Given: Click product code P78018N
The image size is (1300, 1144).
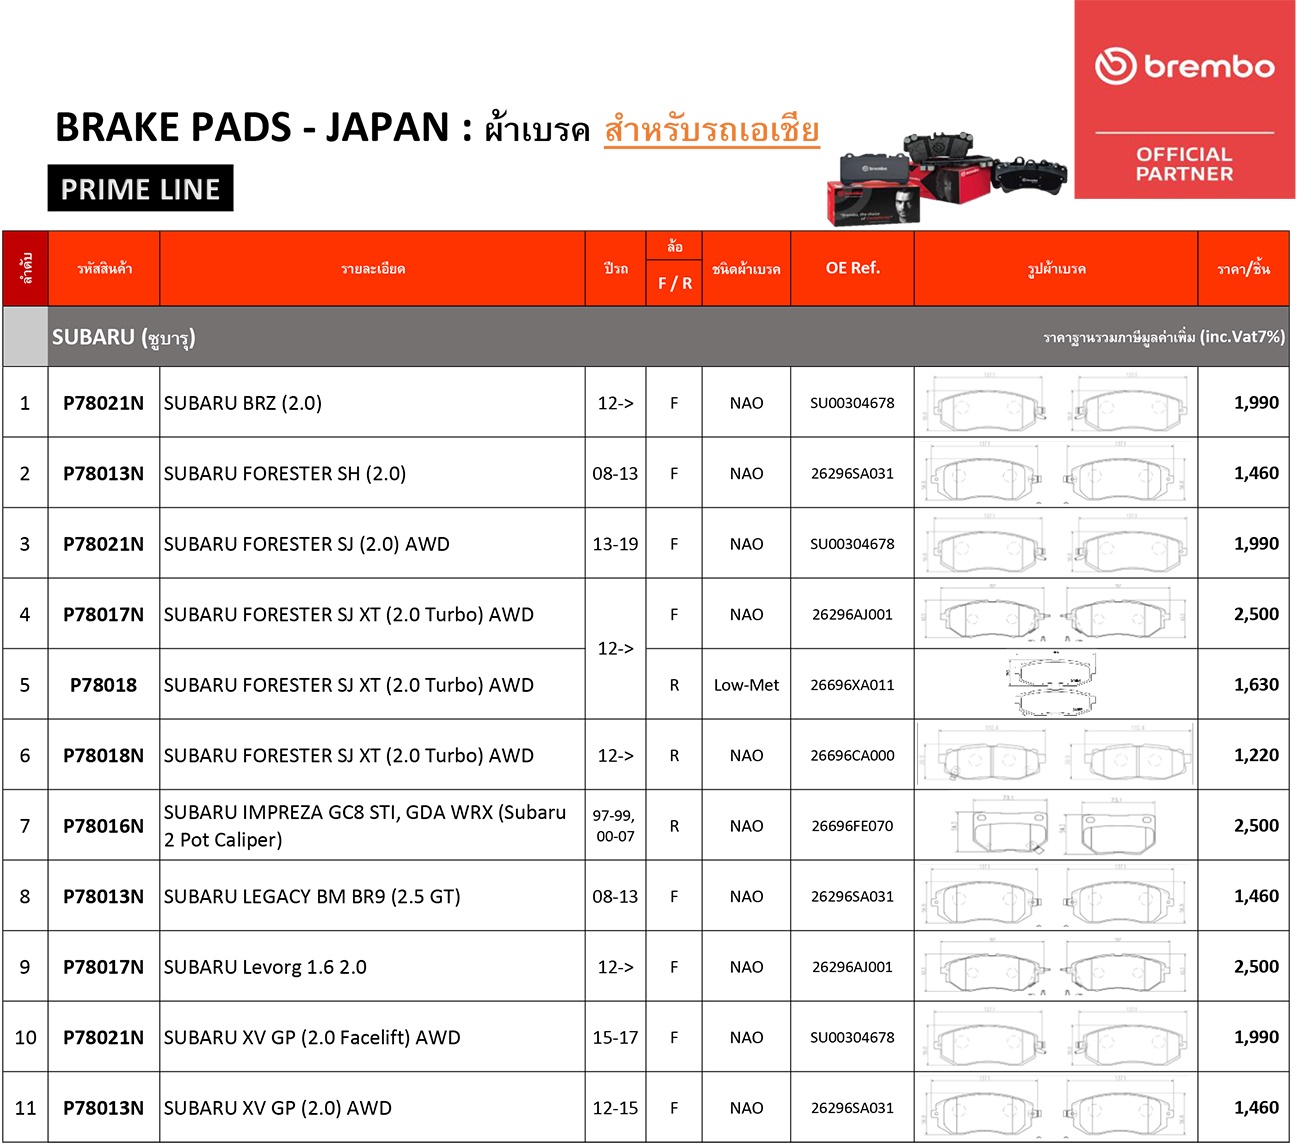Looking at the screenshot, I should pyautogui.click(x=103, y=755).
